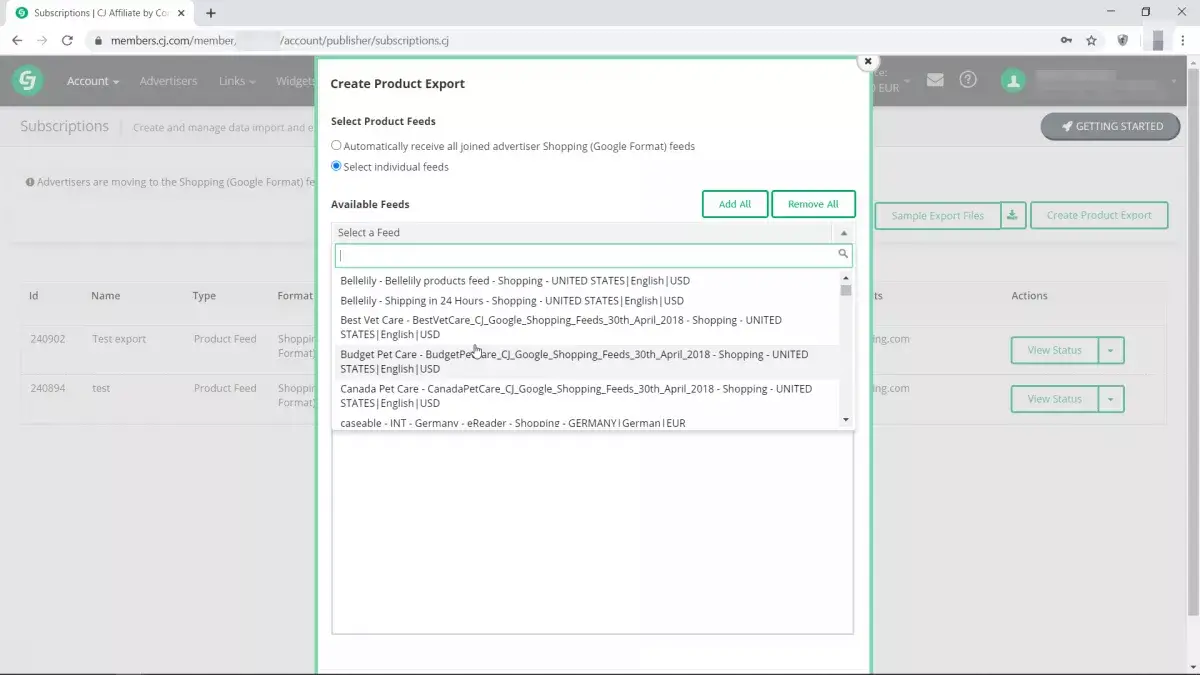
Task: Click feed list scroll up arrow
Action: 846,277
